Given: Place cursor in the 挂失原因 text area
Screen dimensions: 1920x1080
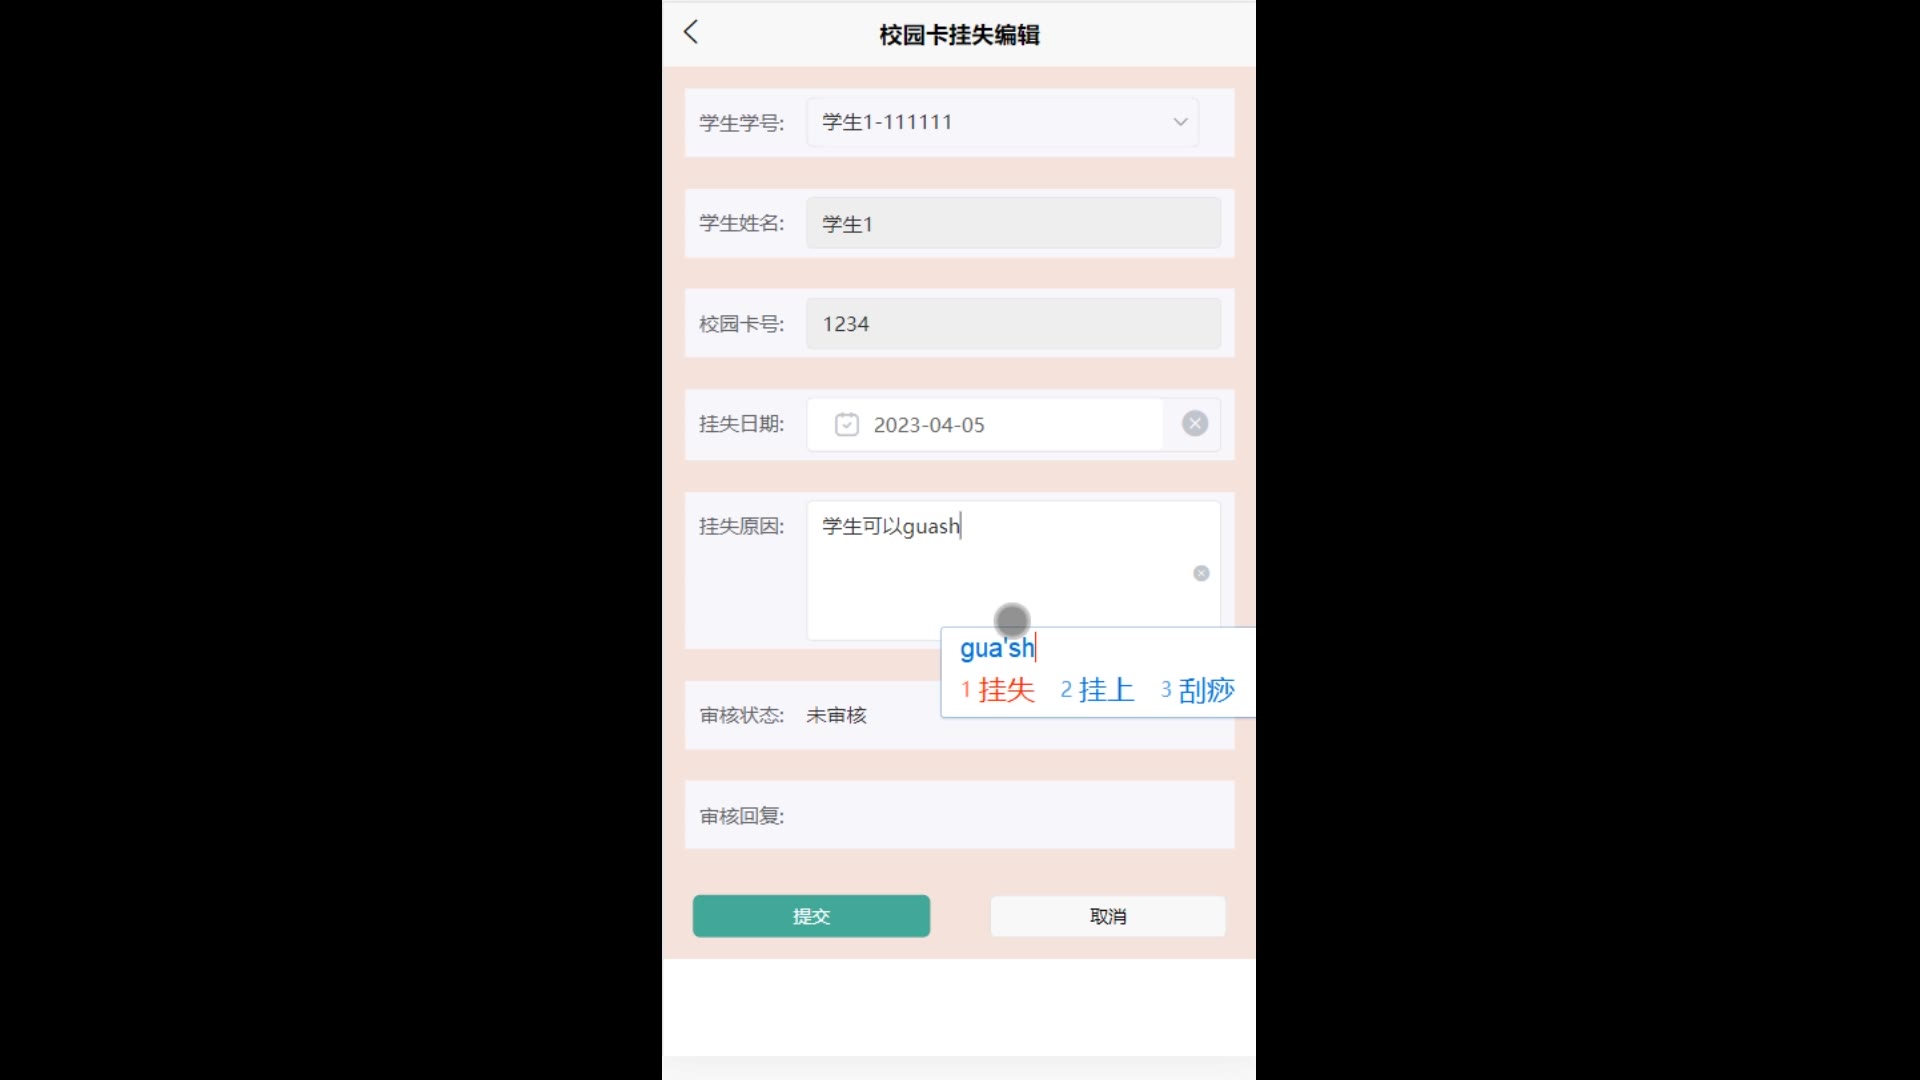Looking at the screenshot, I should pyautogui.click(x=1013, y=570).
